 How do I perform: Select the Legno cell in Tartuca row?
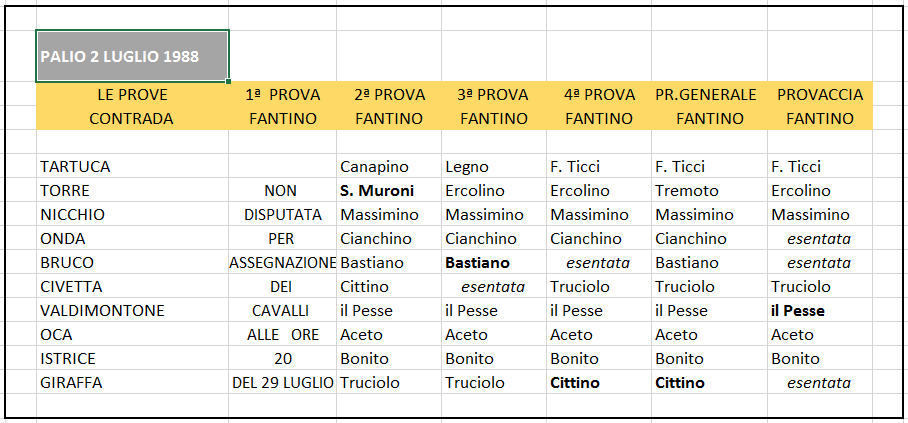[494, 167]
